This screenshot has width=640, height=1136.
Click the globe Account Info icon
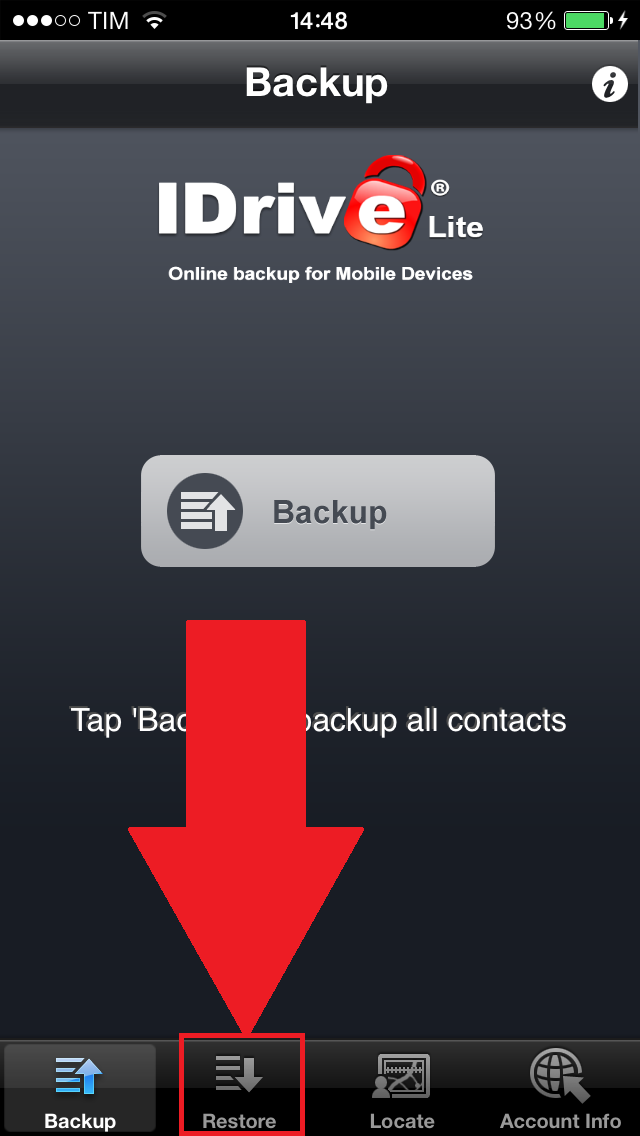(x=559, y=1075)
